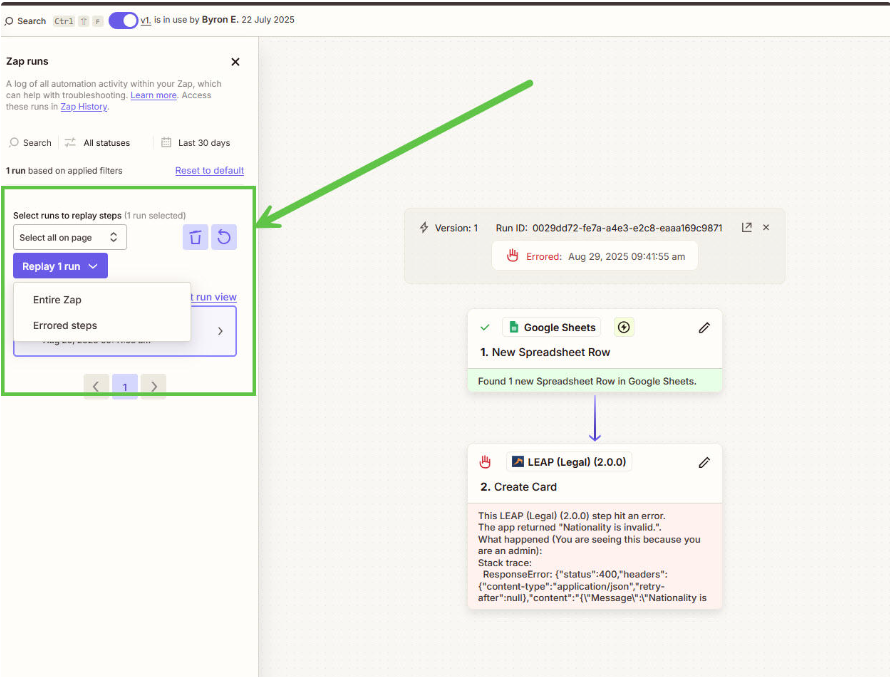
Task: Click the lightning trigger badge beside Google Sheets
Action: tap(624, 327)
